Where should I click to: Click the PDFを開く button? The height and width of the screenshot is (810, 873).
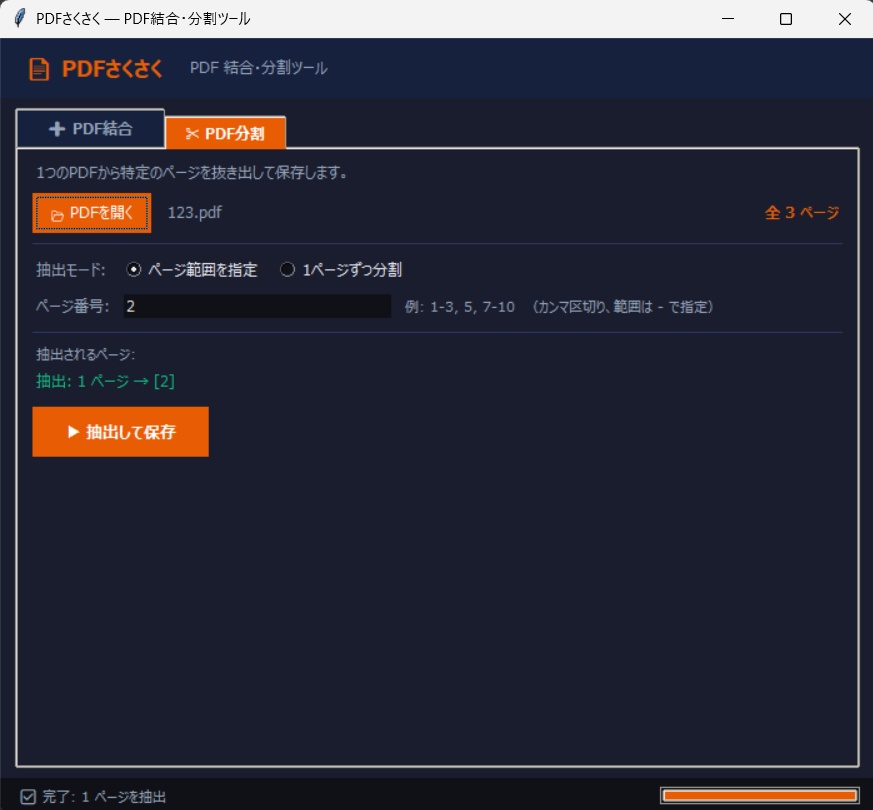(x=92, y=213)
